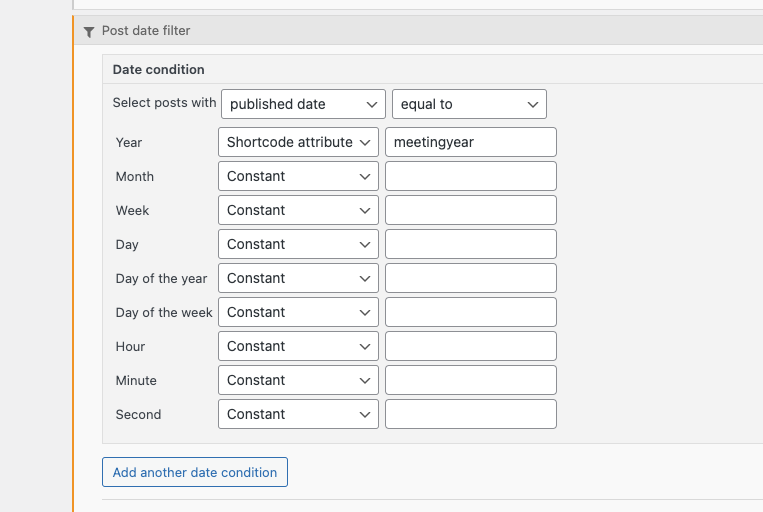
Task: Click 'Add another date condition' button
Action: [195, 472]
